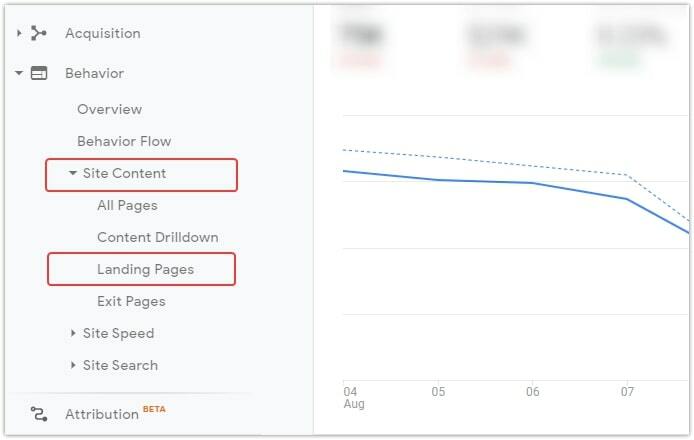The height and width of the screenshot is (440, 694).
Task: Click the Acquisition branching arrows icon
Action: pyautogui.click(x=39, y=33)
